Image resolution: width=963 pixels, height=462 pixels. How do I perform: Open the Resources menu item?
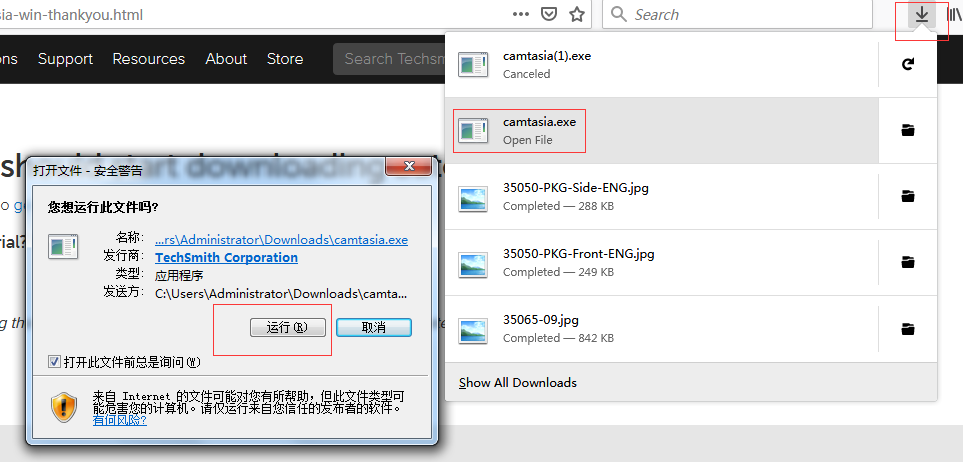pyautogui.click(x=148, y=59)
